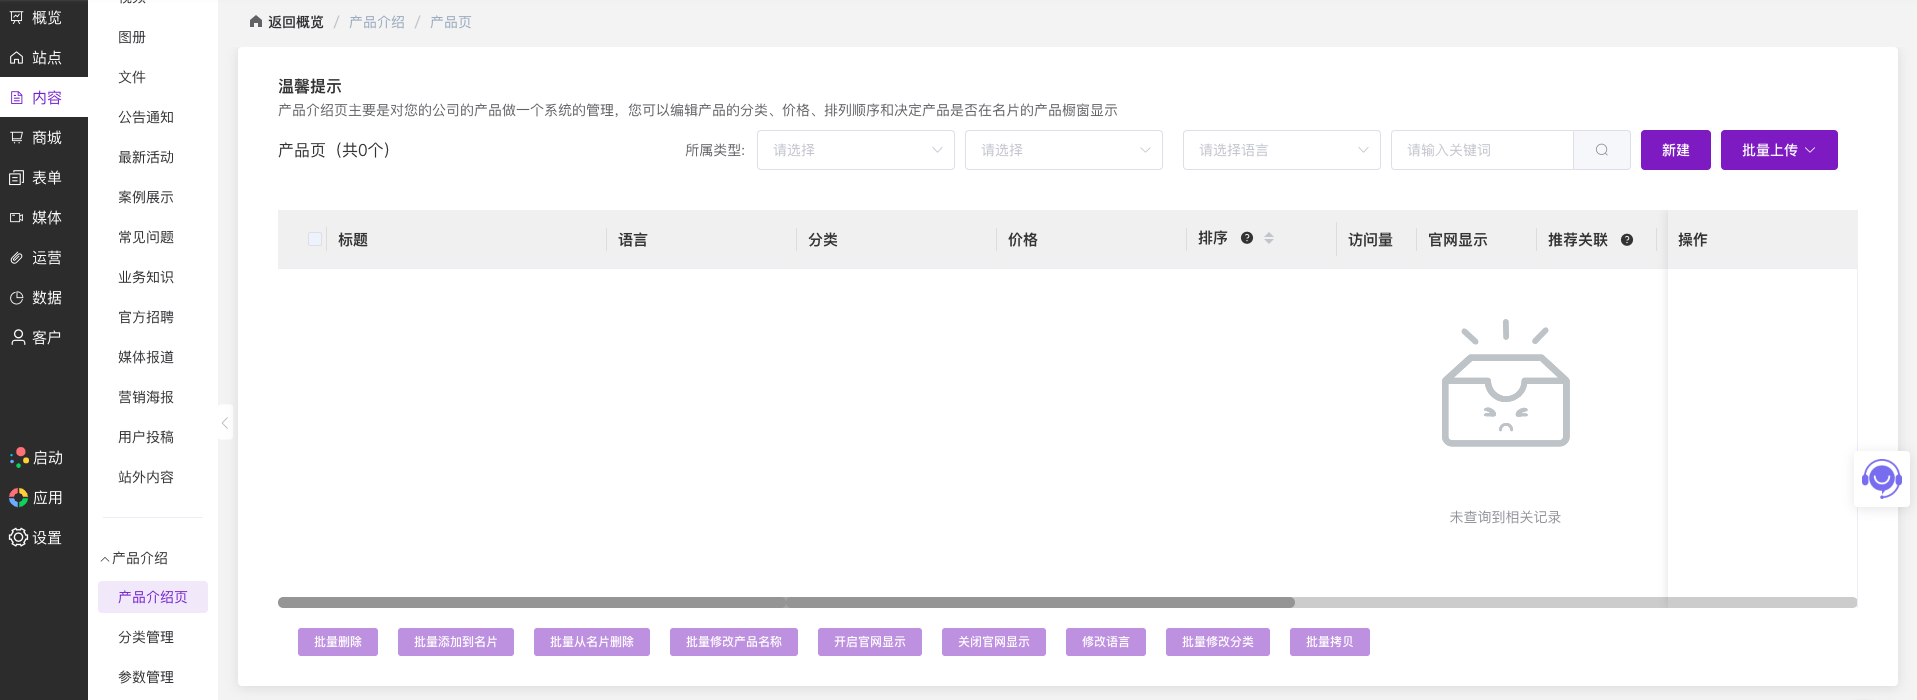Expand the 批量上传 dropdown button

point(1778,150)
